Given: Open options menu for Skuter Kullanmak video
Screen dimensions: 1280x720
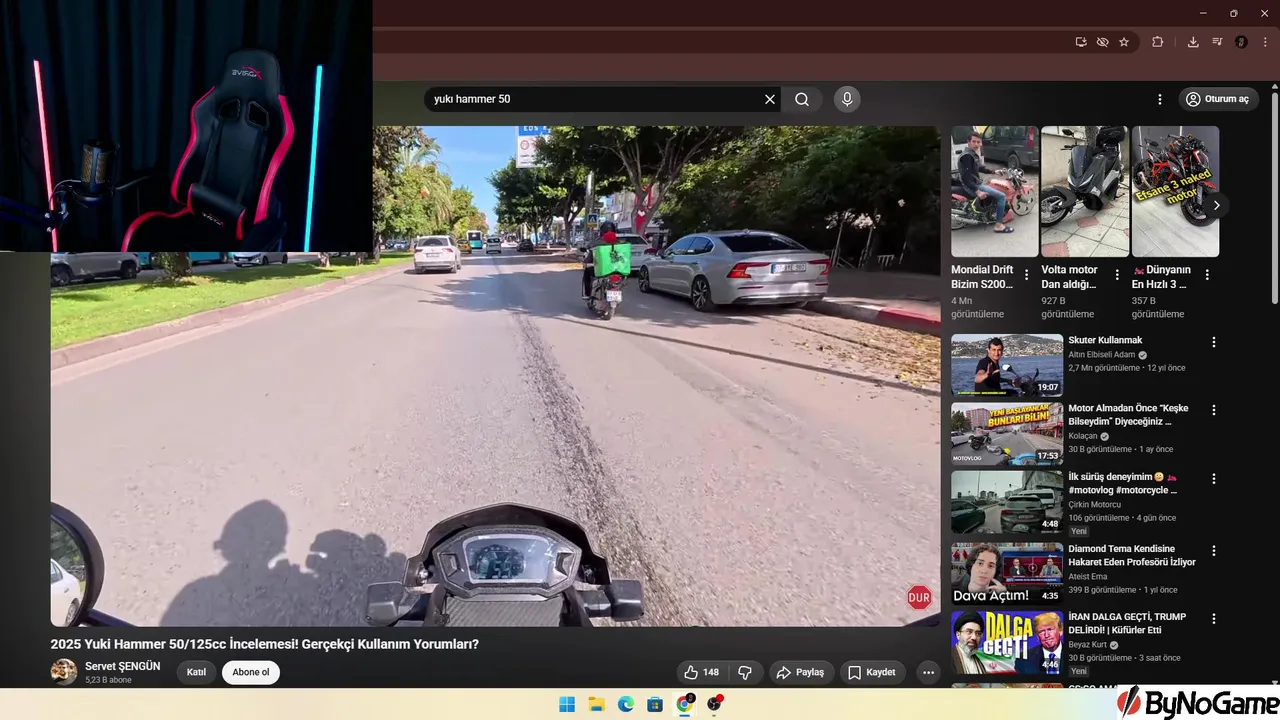Looking at the screenshot, I should coord(1214,342).
